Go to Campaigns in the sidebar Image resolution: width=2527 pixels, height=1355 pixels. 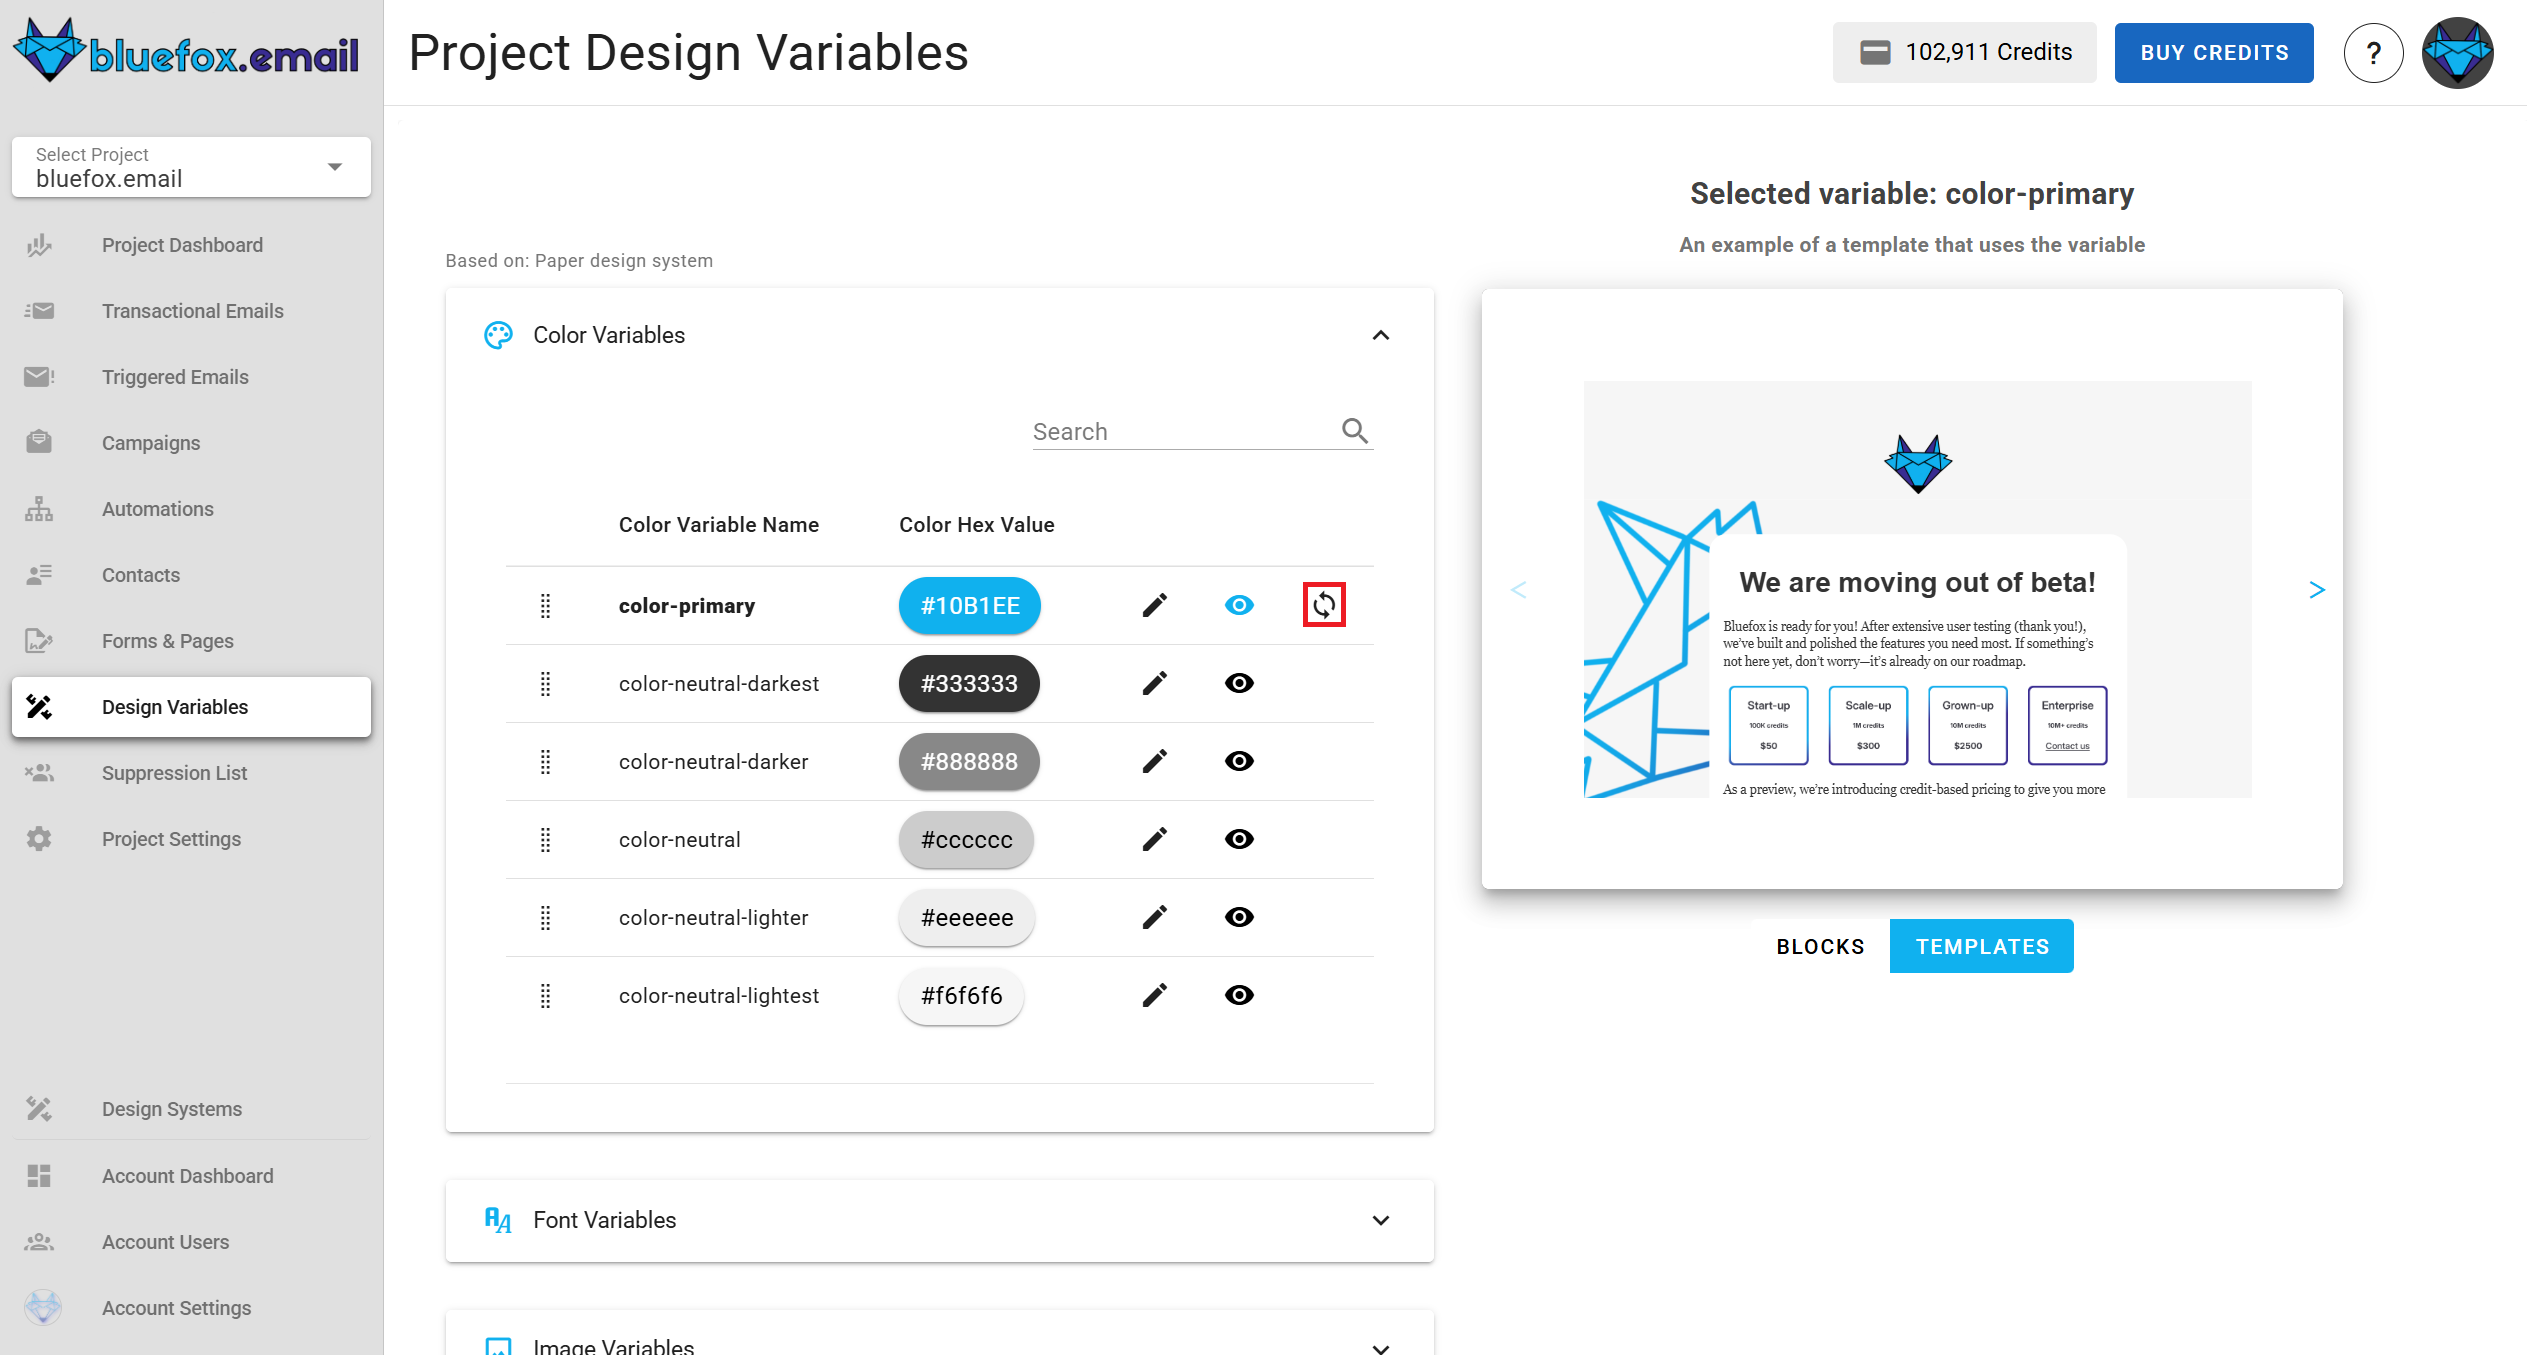(191, 443)
